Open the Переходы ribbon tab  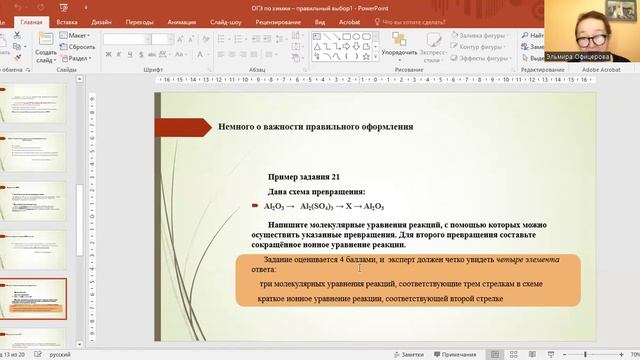click(x=140, y=22)
